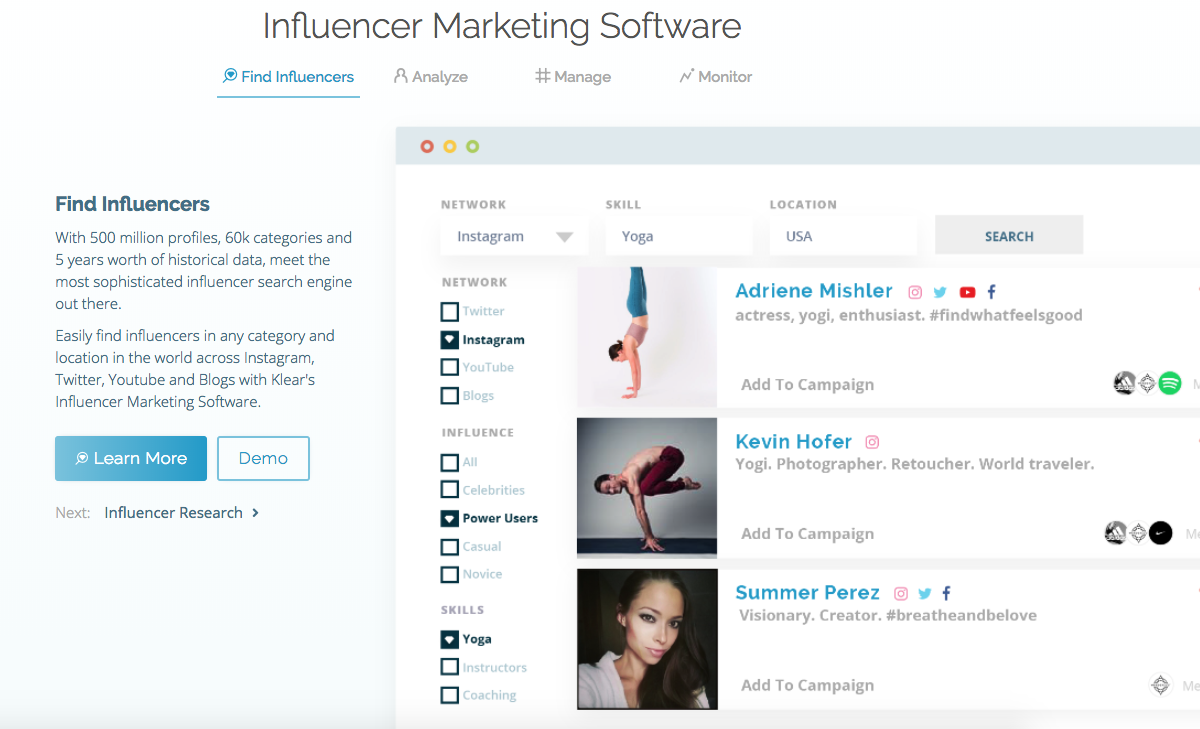This screenshot has width=1200, height=729.
Task: Click the Facebook icon on Summer Perez's profile
Action: [946, 592]
